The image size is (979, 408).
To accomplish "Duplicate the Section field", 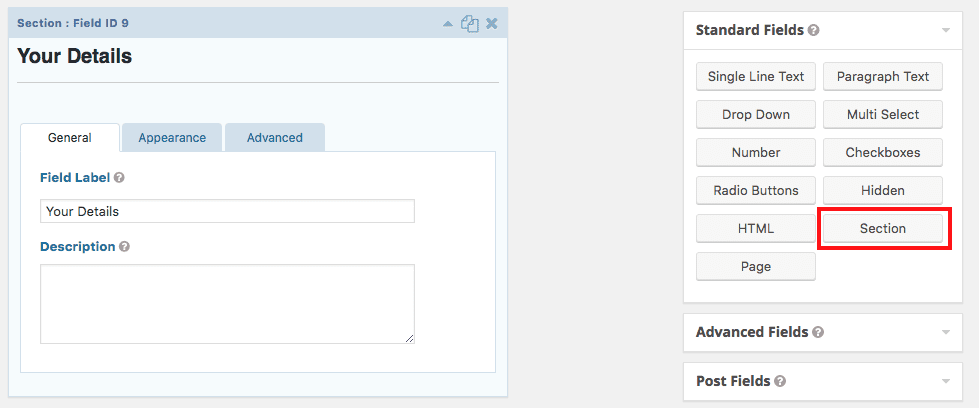I will coord(469,23).
